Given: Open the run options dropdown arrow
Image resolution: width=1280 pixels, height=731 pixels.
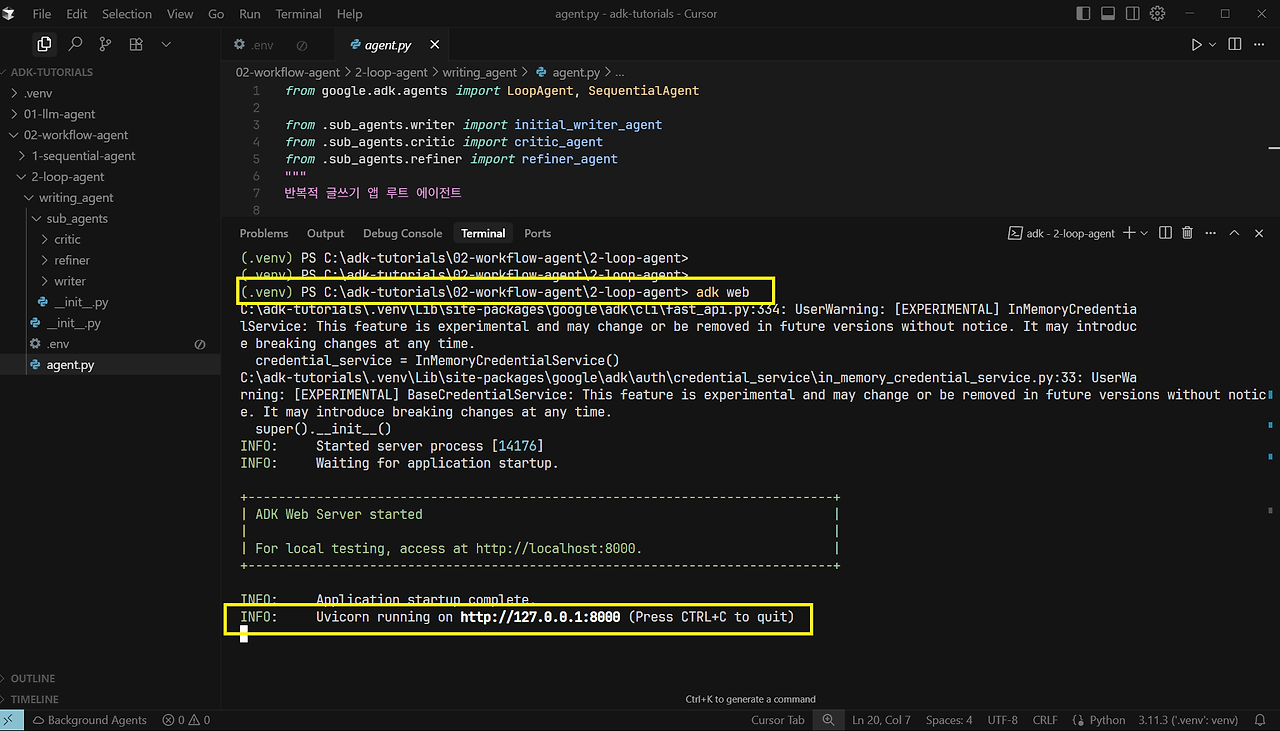Looking at the screenshot, I should click(x=1213, y=45).
